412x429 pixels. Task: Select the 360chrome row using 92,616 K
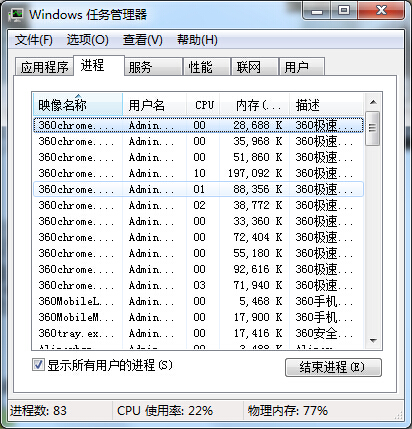tap(198, 269)
